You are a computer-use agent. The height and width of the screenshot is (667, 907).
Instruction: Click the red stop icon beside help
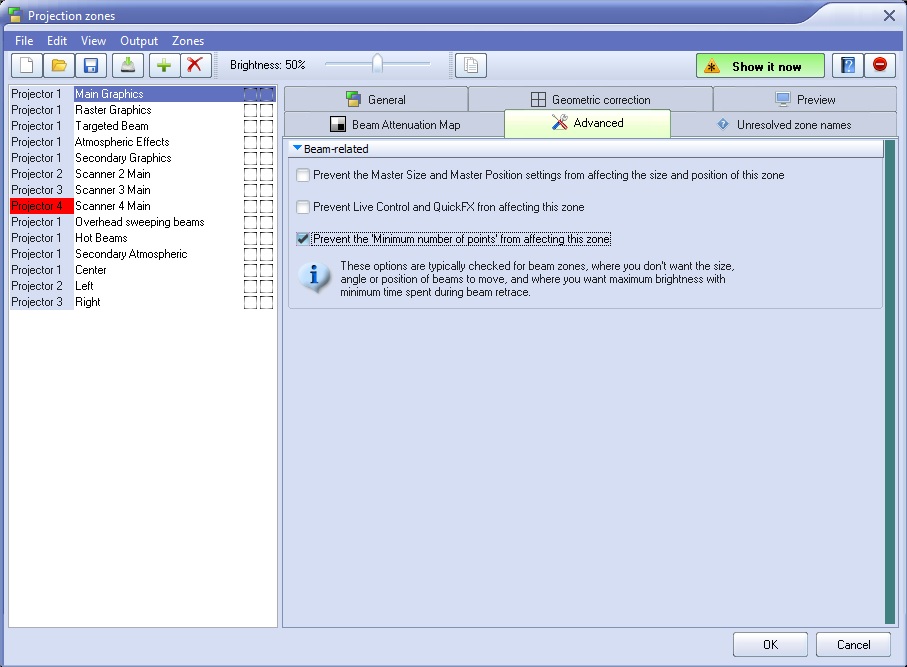pos(879,66)
